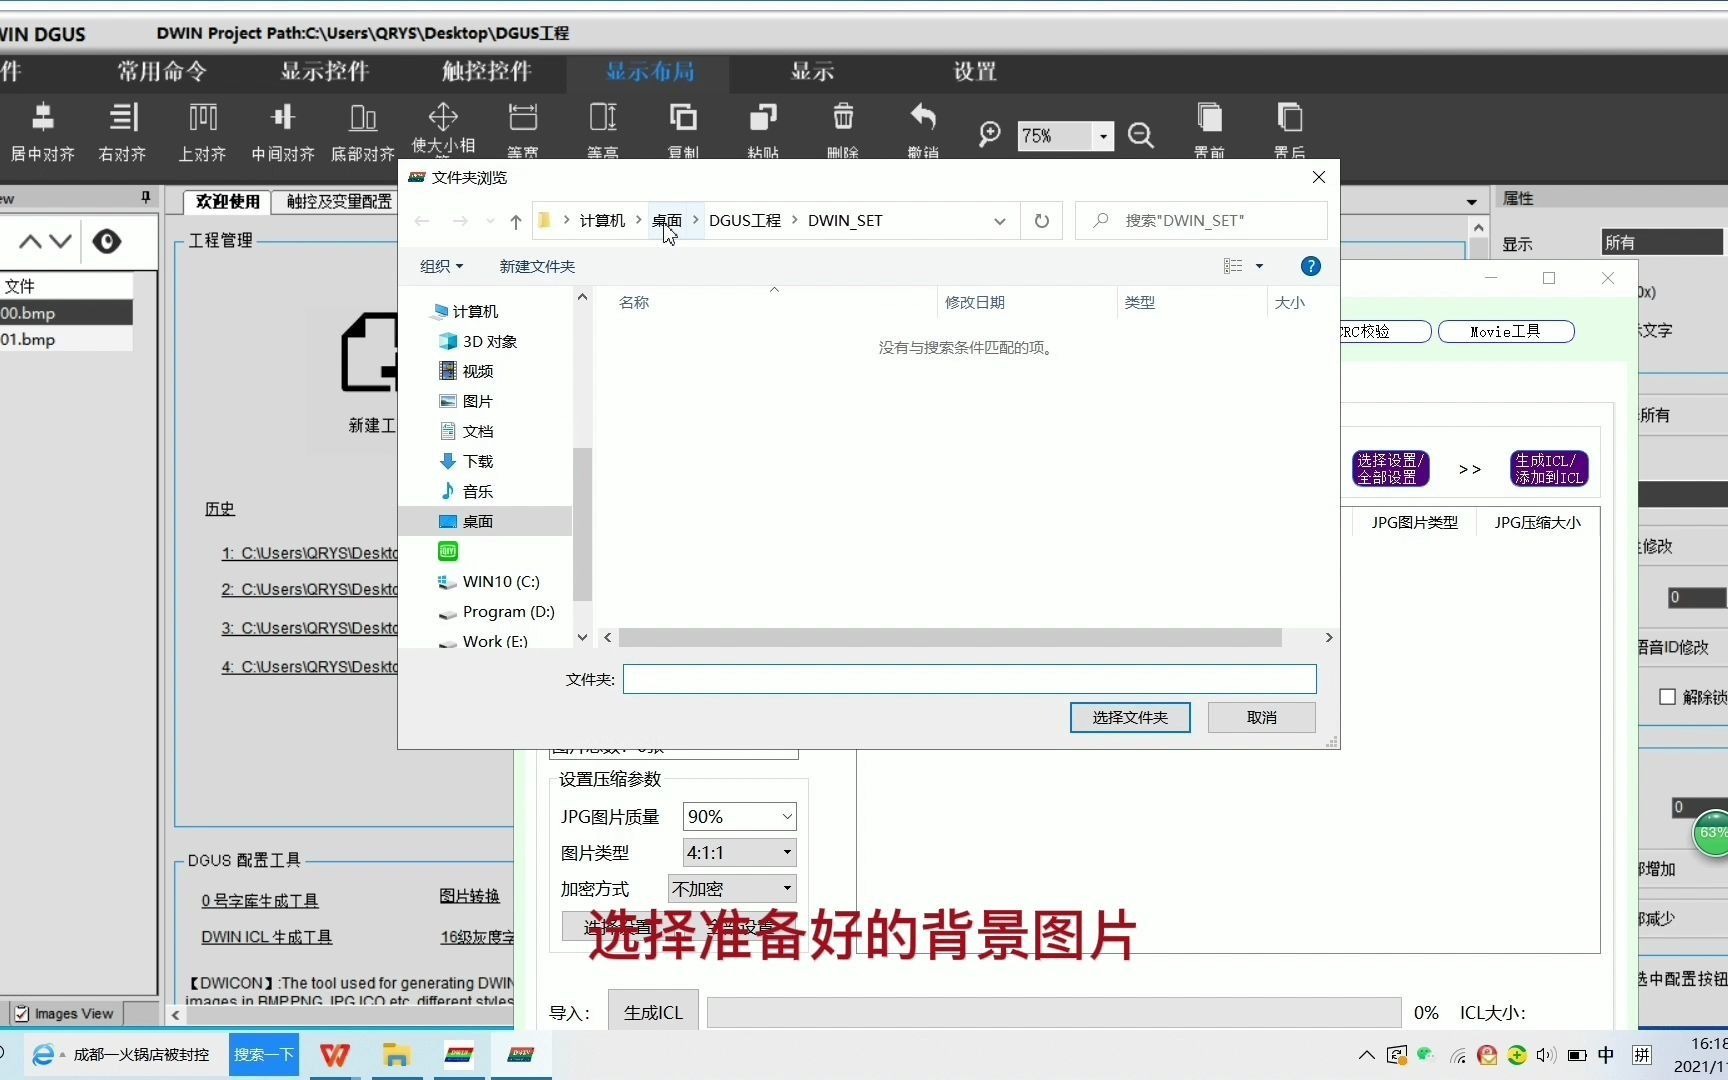Activate the 复制 copy tool
The image size is (1728, 1080).
tap(682, 125)
